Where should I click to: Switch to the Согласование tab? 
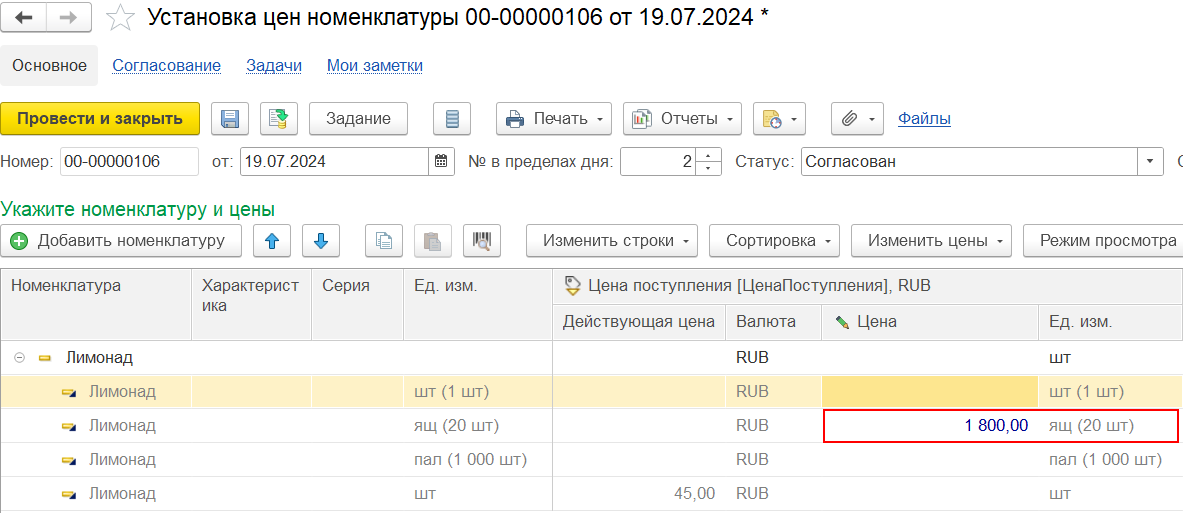coord(166,65)
